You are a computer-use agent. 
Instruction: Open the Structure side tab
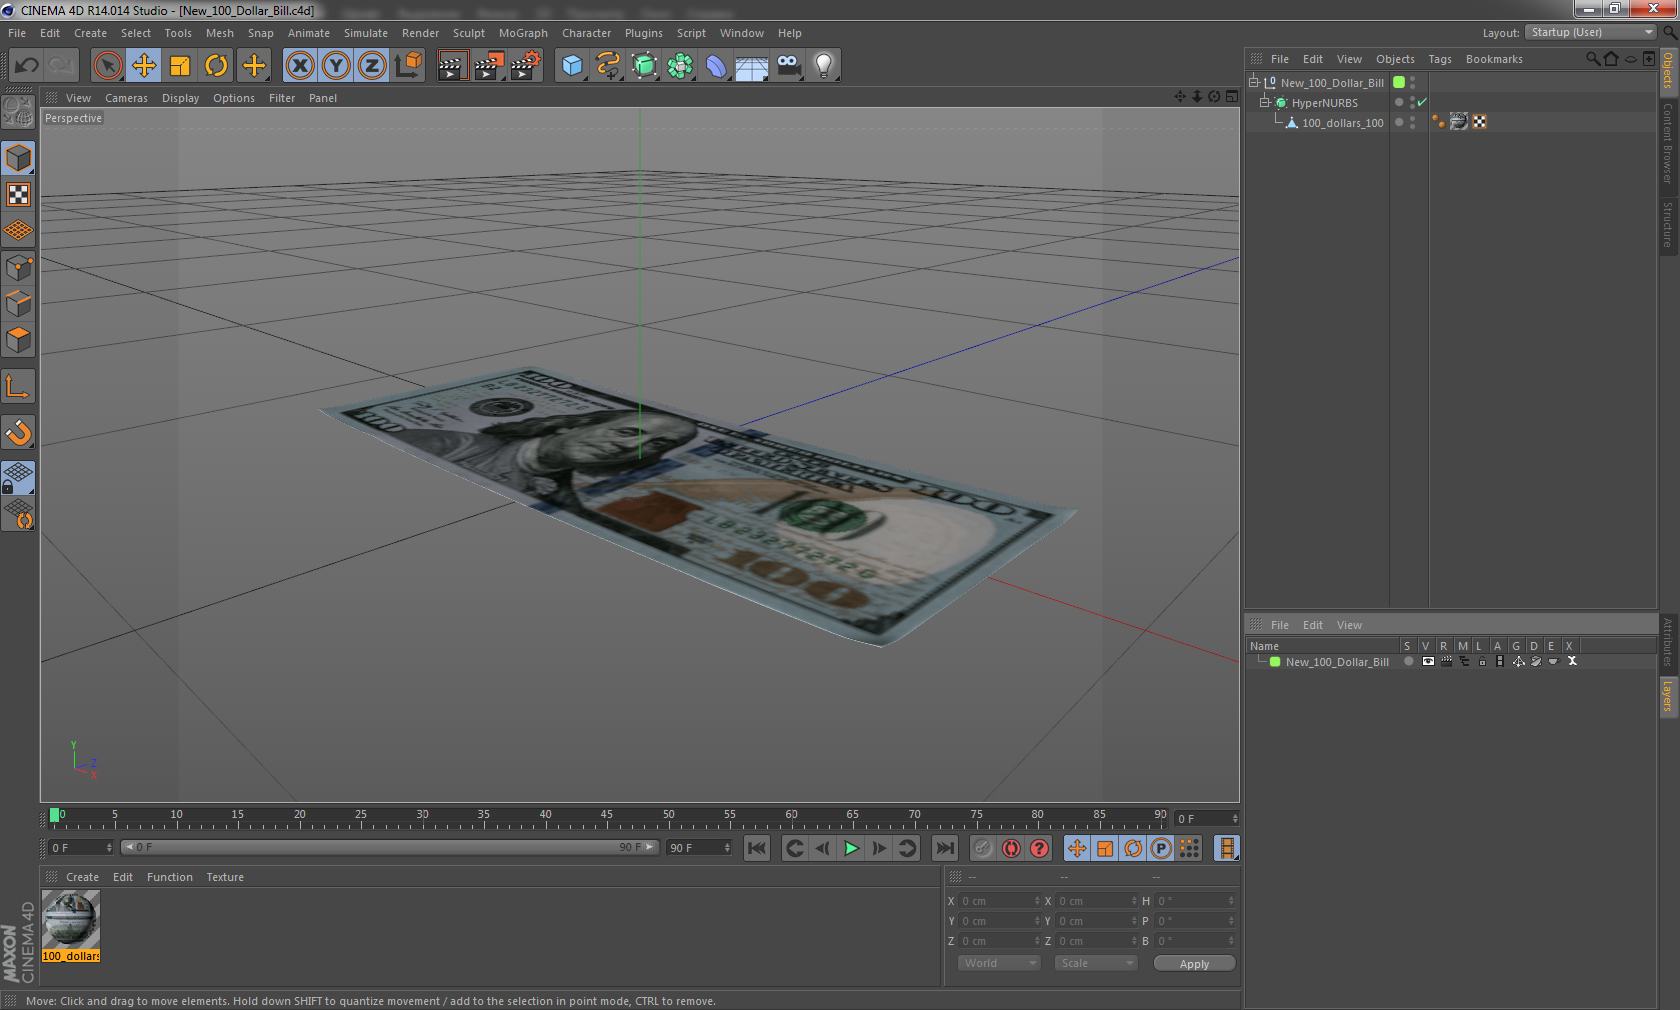pos(1668,225)
